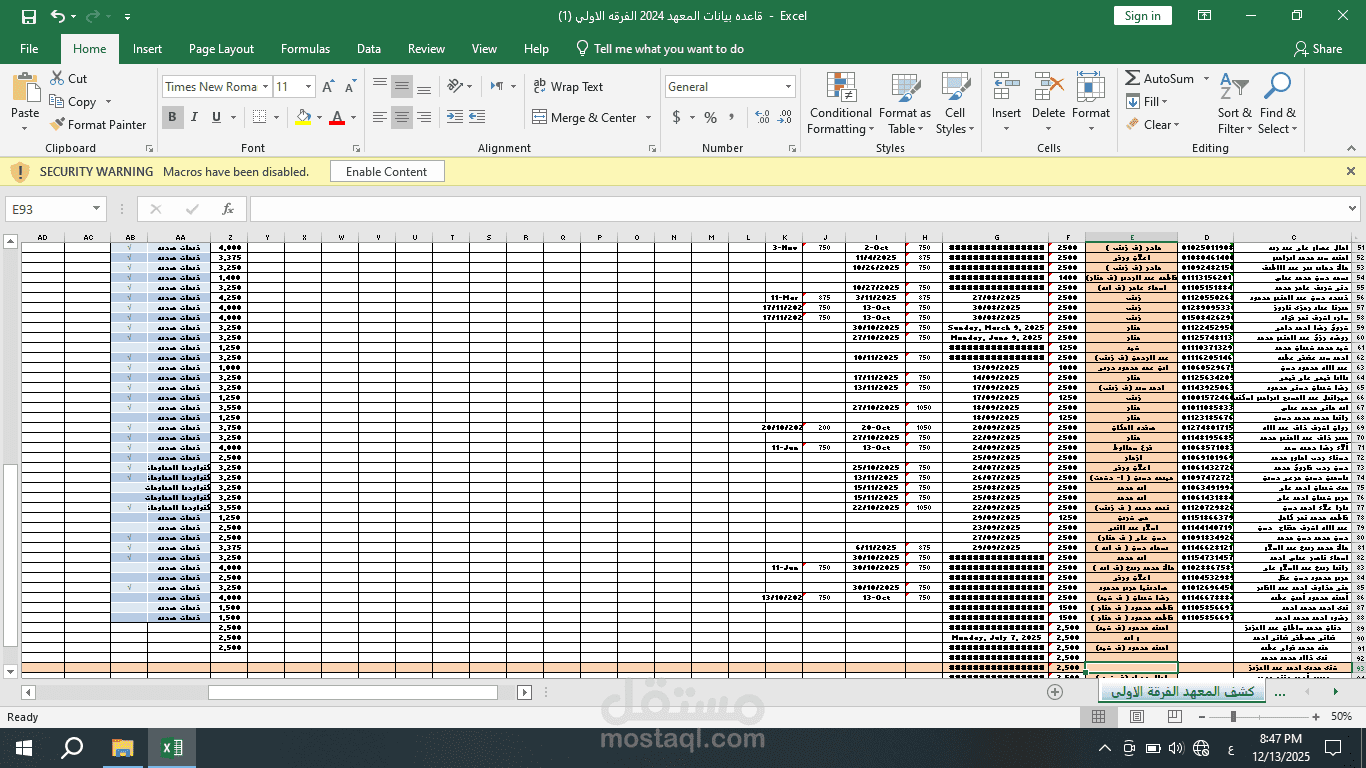The height and width of the screenshot is (768, 1366).
Task: Toggle Underline formatting
Action: 217,117
